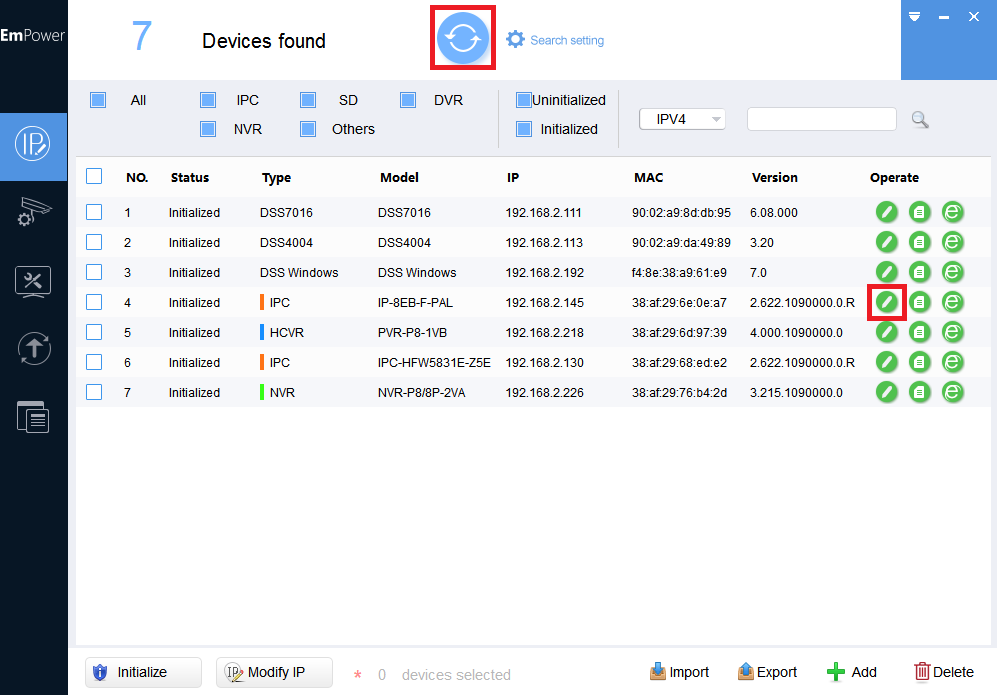This screenshot has height=695, width=997.
Task: Click the Delete button
Action: [x=944, y=672]
